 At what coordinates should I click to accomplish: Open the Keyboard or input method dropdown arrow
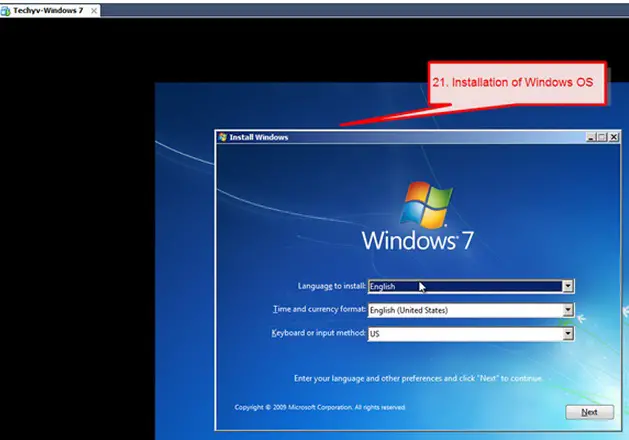(568, 334)
